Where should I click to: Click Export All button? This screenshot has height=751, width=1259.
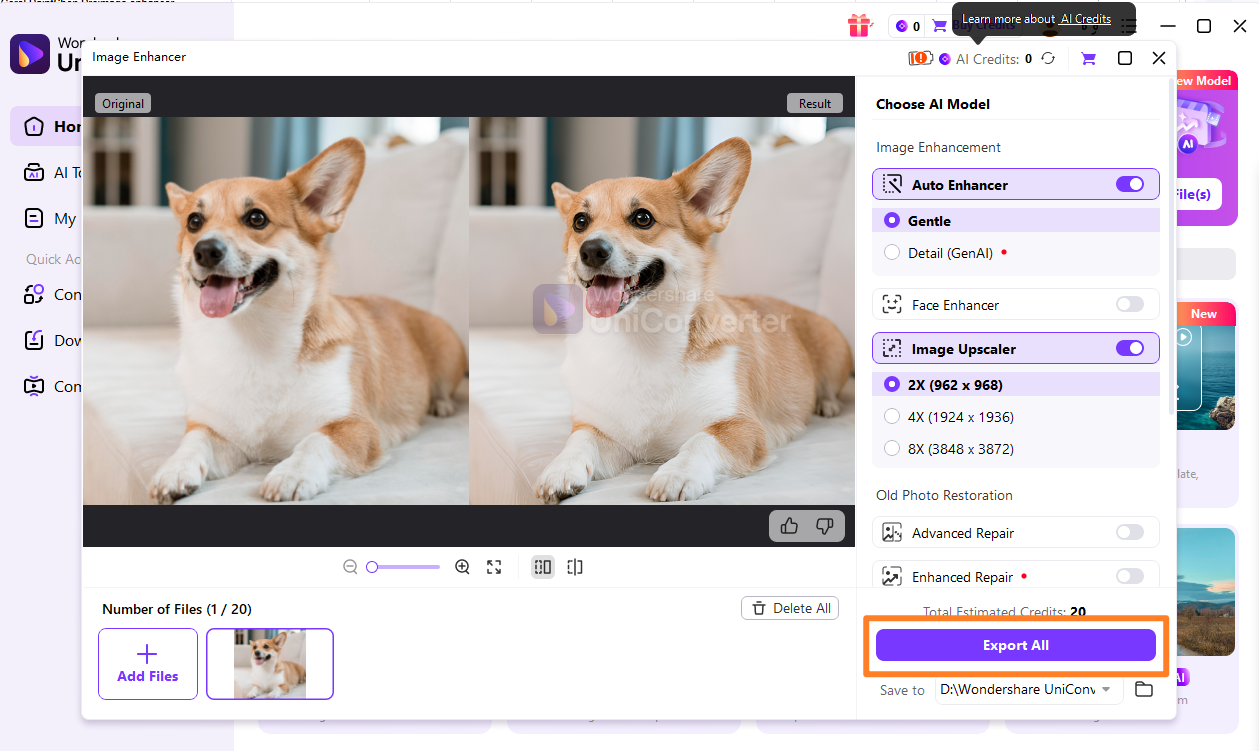(x=1016, y=645)
